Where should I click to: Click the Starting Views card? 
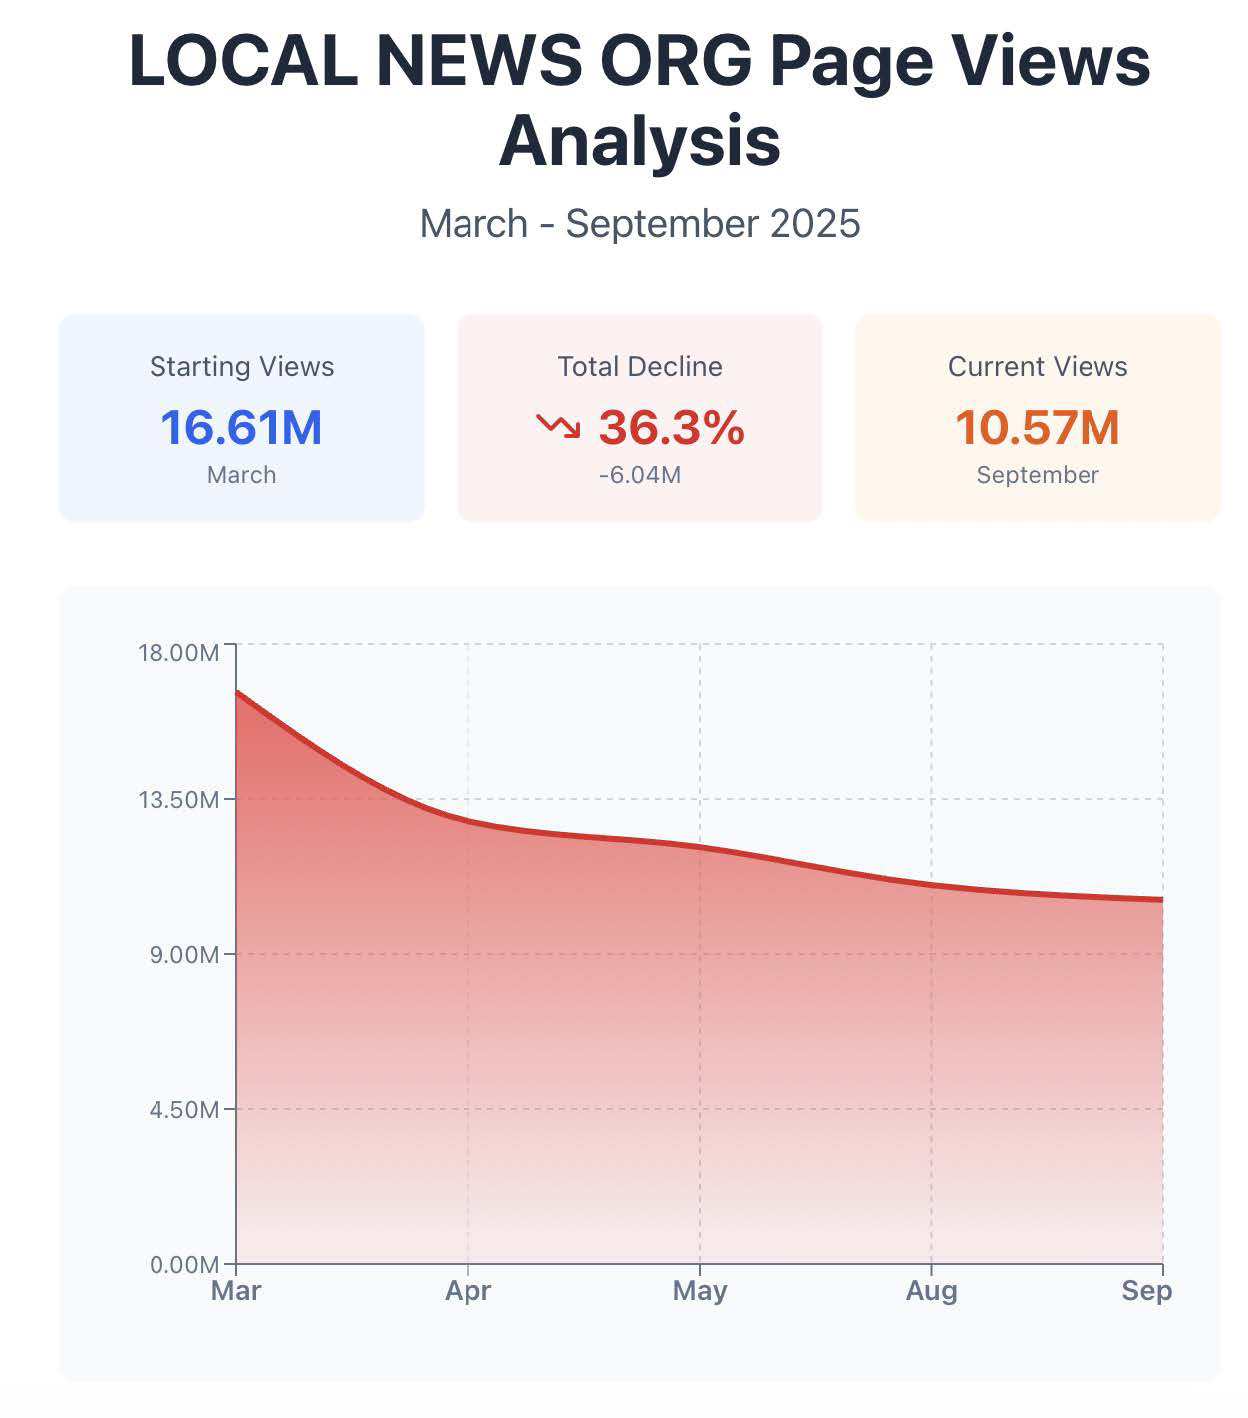point(242,418)
